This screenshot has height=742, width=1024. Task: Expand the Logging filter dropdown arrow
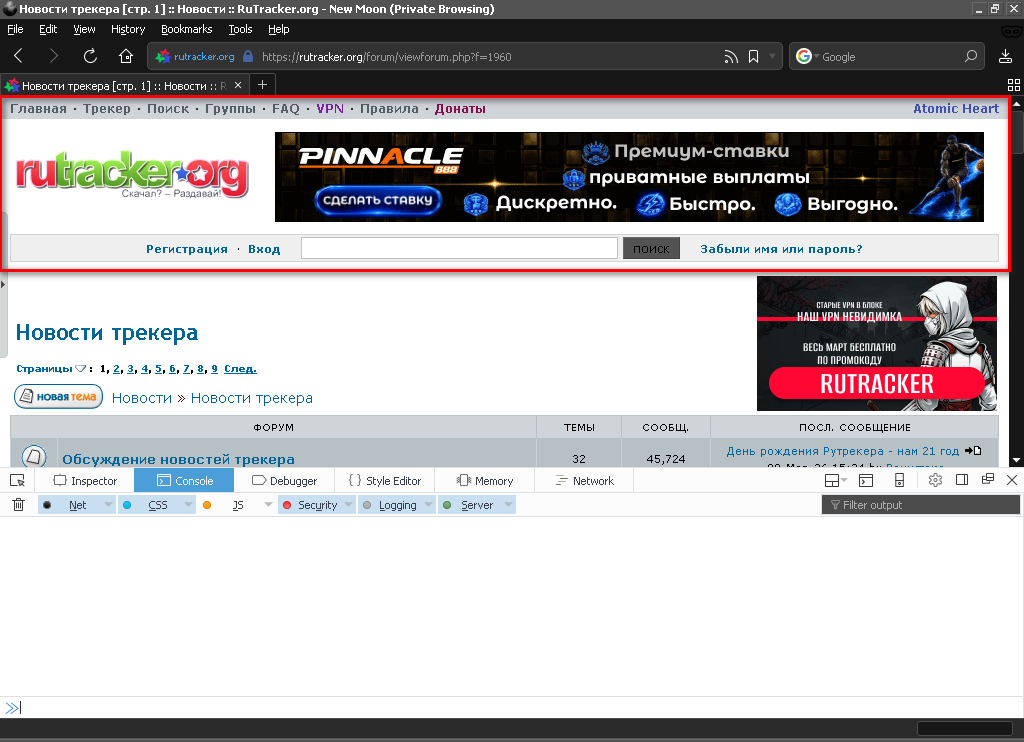click(428, 505)
